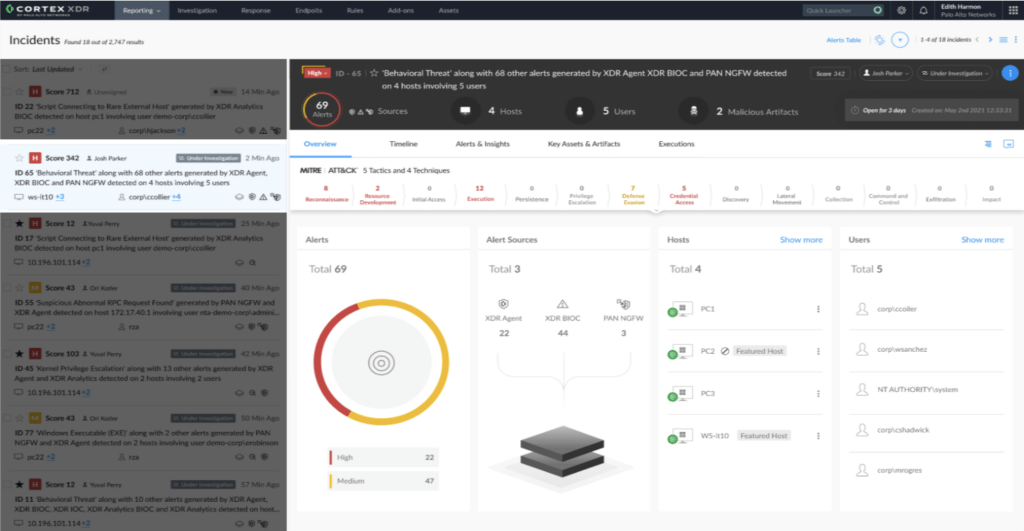Click the PC2 isolation status icon
The height and width of the screenshot is (531, 1024).
(725, 351)
